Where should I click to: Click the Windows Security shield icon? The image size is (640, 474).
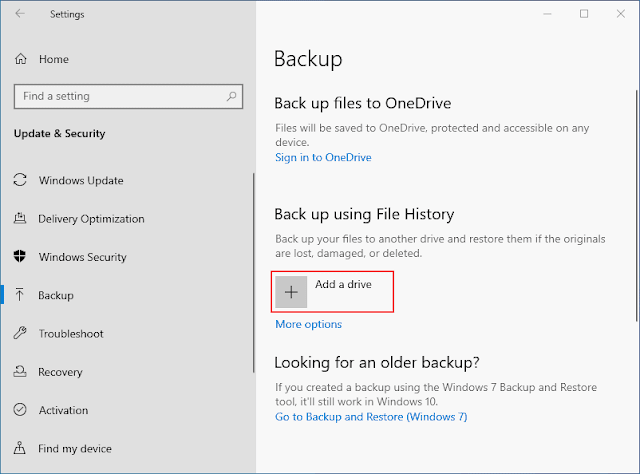point(20,256)
